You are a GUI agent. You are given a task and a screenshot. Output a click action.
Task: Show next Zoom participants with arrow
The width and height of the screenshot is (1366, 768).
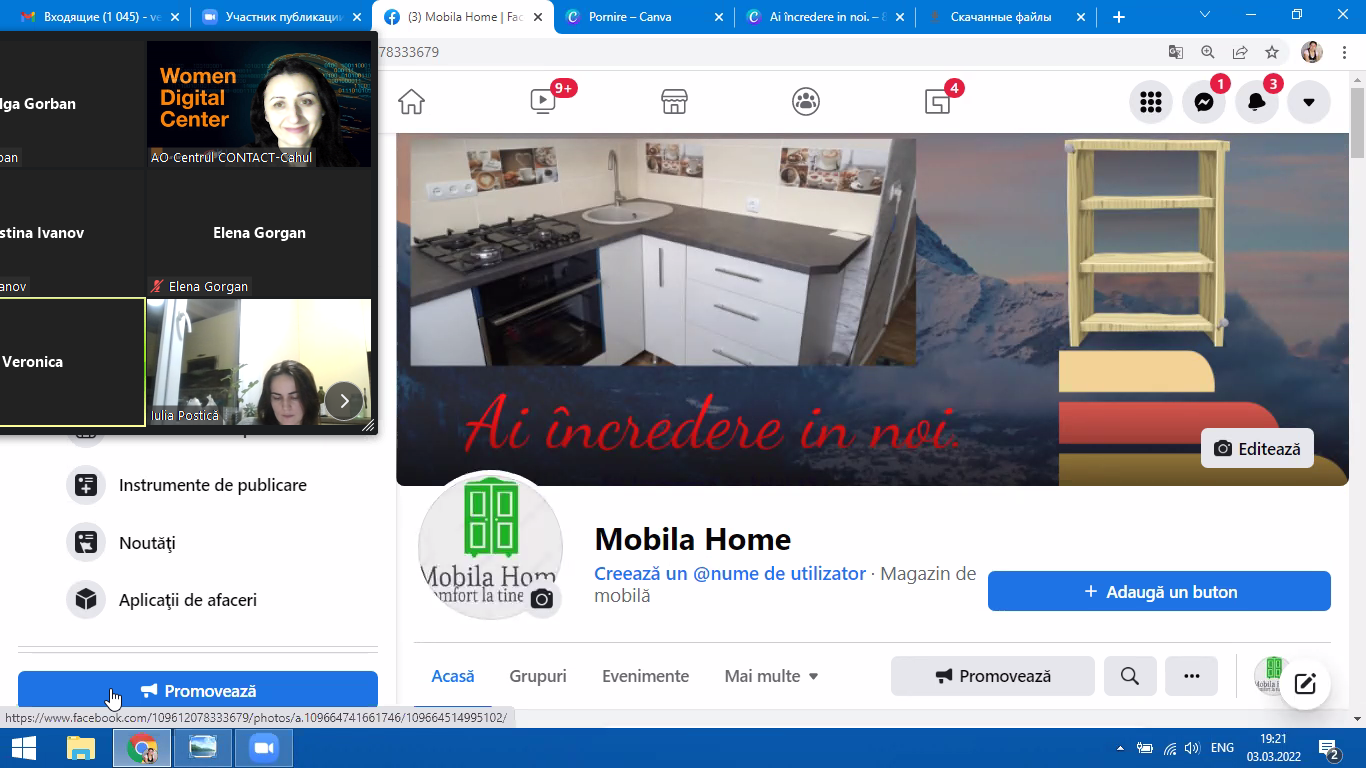click(344, 401)
